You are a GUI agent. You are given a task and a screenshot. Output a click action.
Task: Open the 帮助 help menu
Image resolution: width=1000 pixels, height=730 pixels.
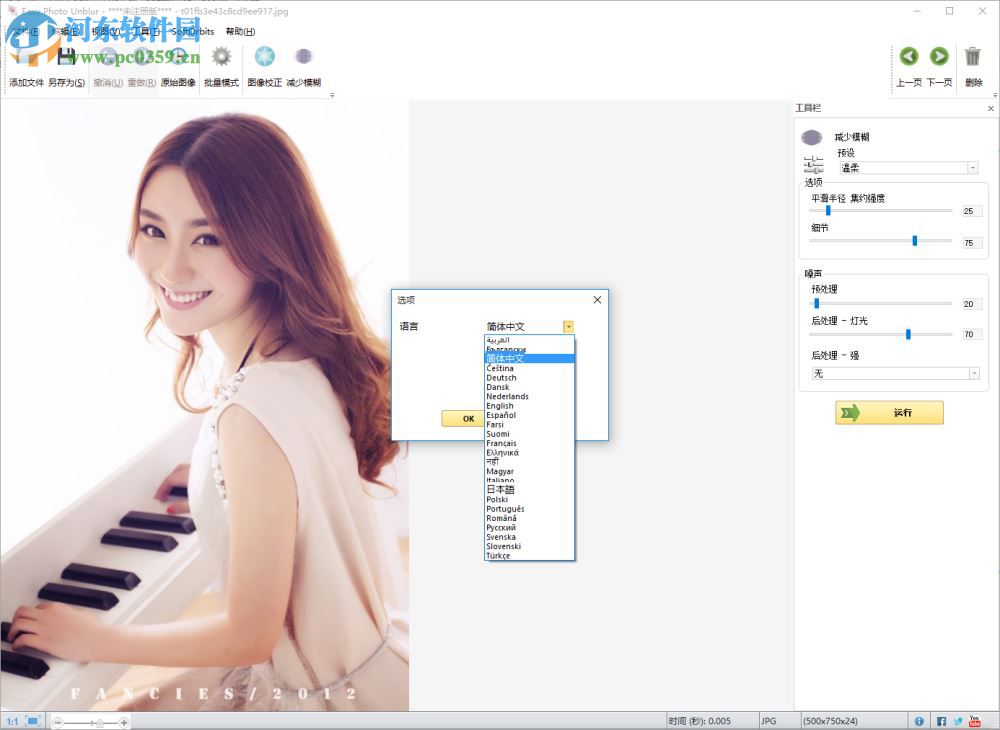tap(241, 31)
